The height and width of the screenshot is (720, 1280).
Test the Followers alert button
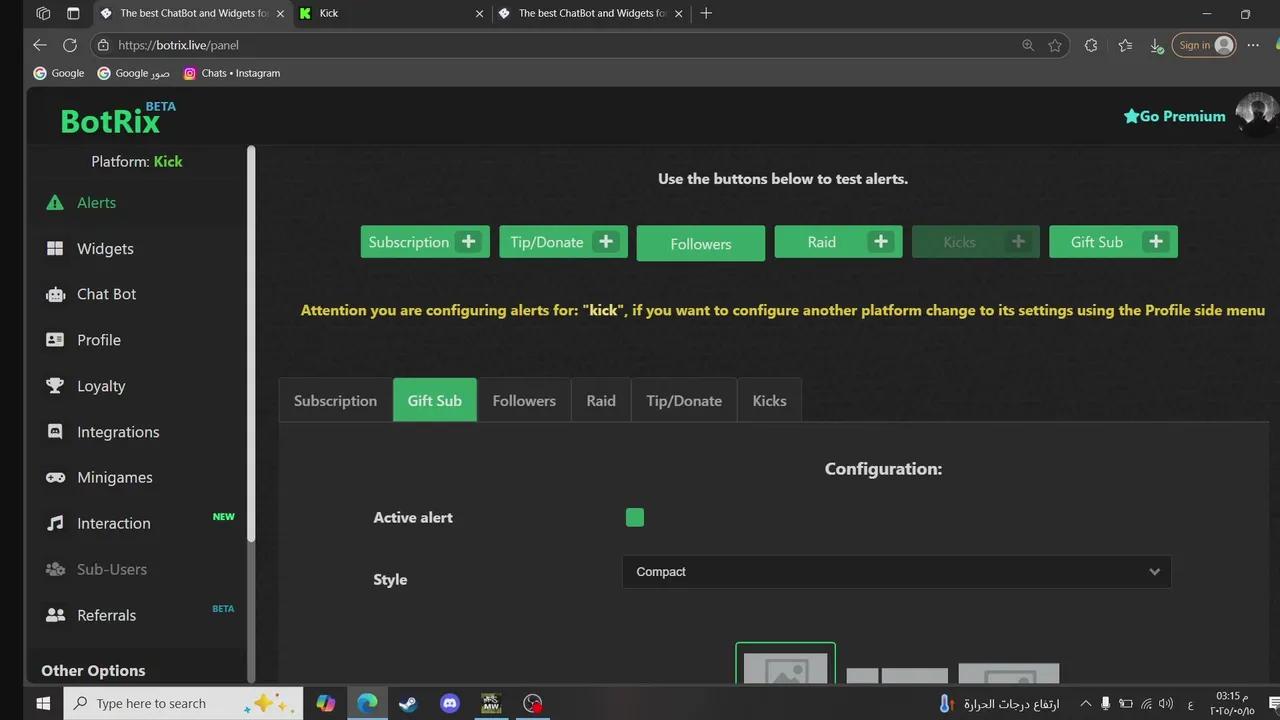pyautogui.click(x=701, y=243)
